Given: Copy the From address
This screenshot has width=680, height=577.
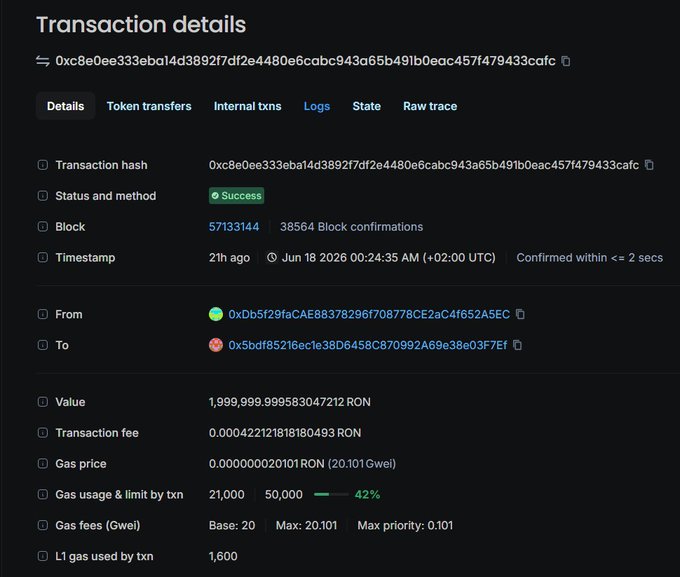Looking at the screenshot, I should click(x=520, y=314).
